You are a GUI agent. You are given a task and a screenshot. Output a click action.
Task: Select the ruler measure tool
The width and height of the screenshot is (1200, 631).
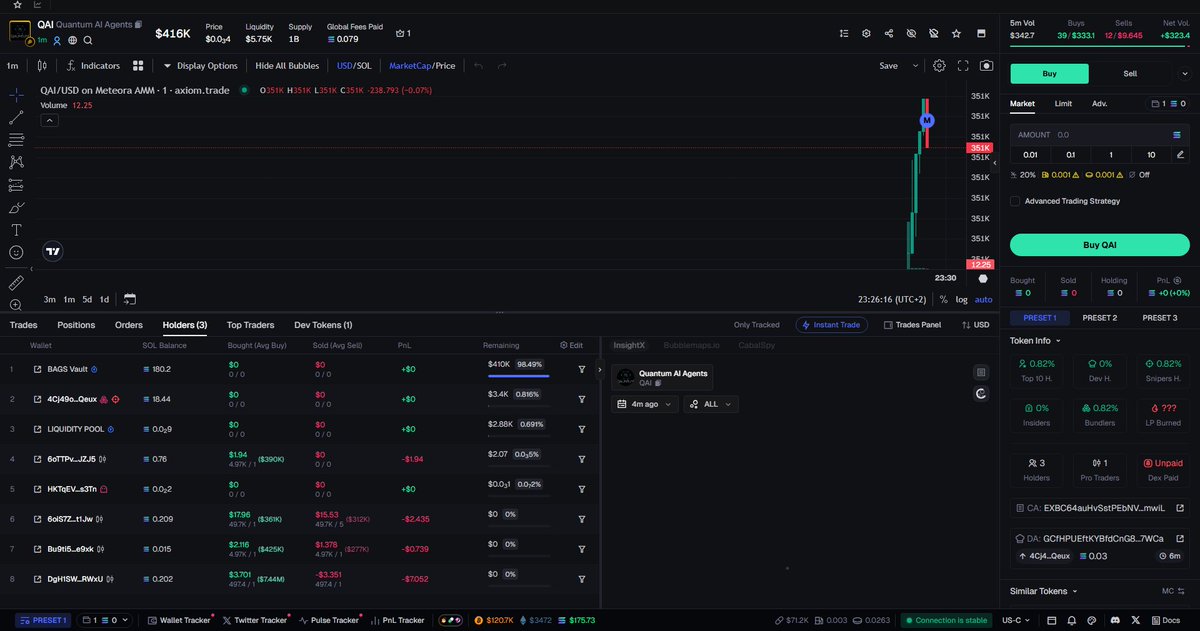(16, 283)
